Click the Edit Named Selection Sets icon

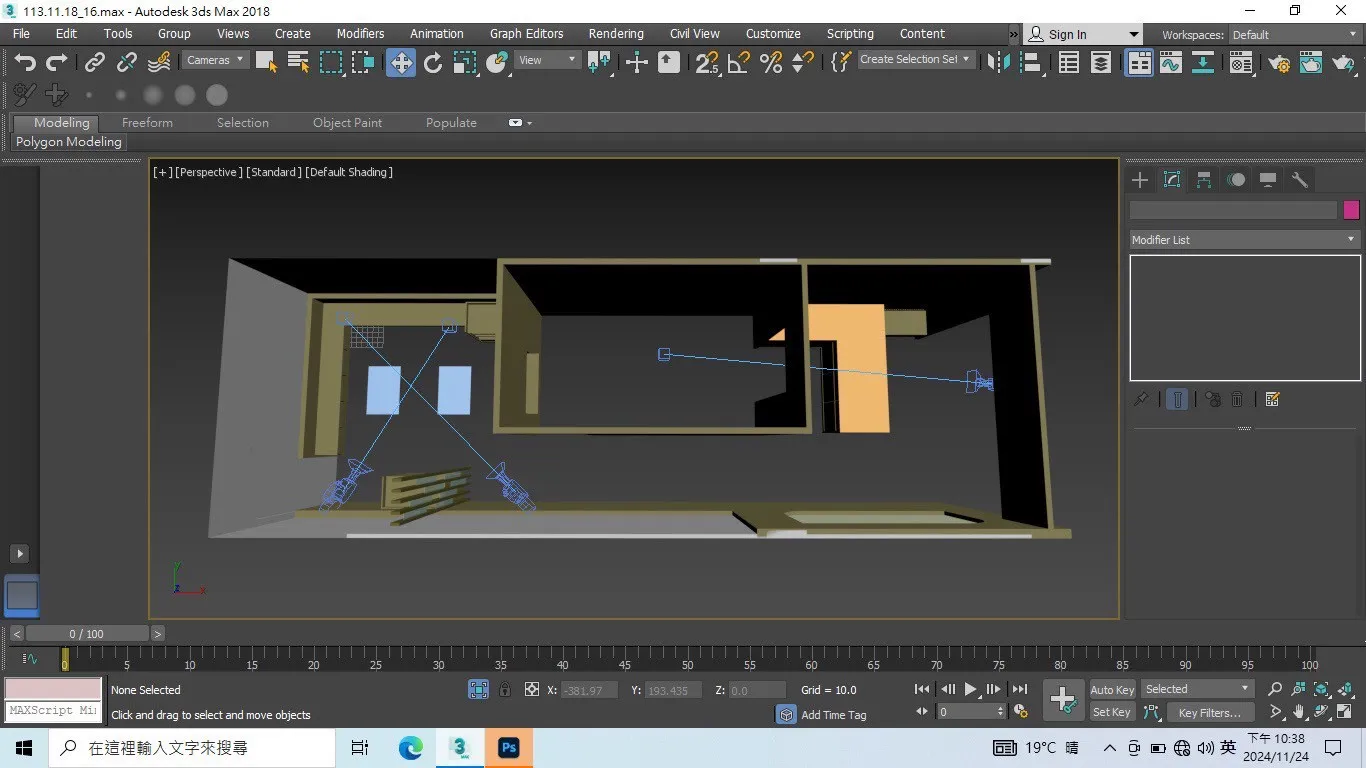[x=840, y=62]
